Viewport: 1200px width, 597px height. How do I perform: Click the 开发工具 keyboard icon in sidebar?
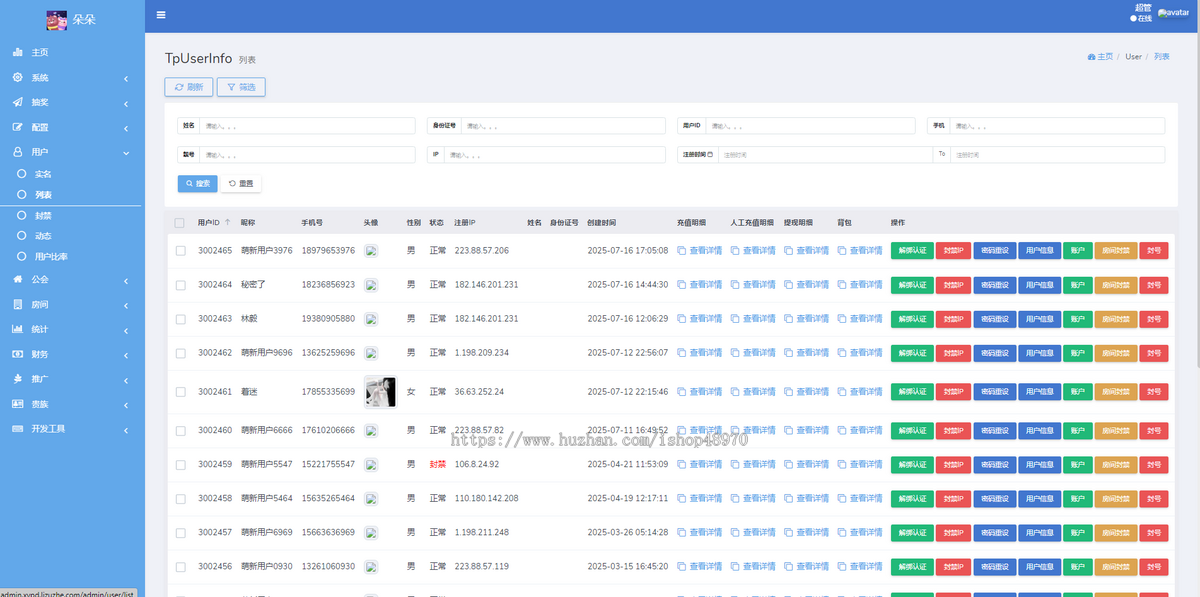tap(17, 429)
